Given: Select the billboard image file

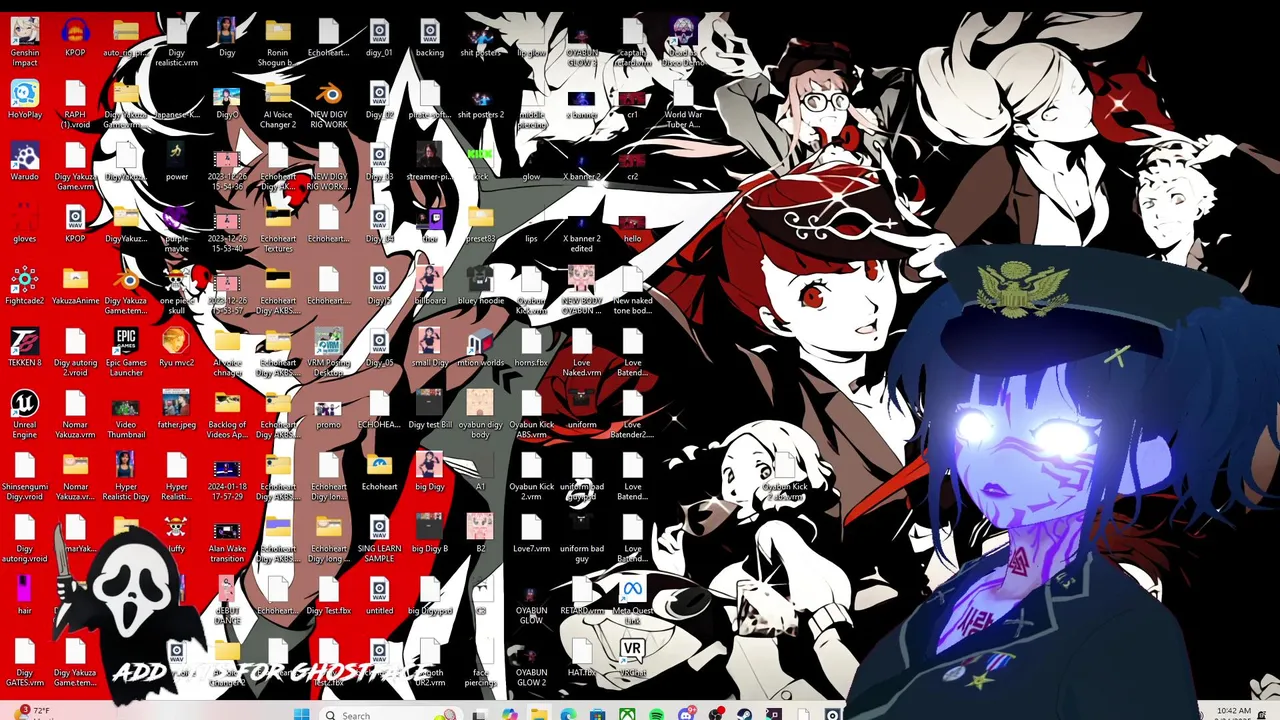Looking at the screenshot, I should pos(430,286).
